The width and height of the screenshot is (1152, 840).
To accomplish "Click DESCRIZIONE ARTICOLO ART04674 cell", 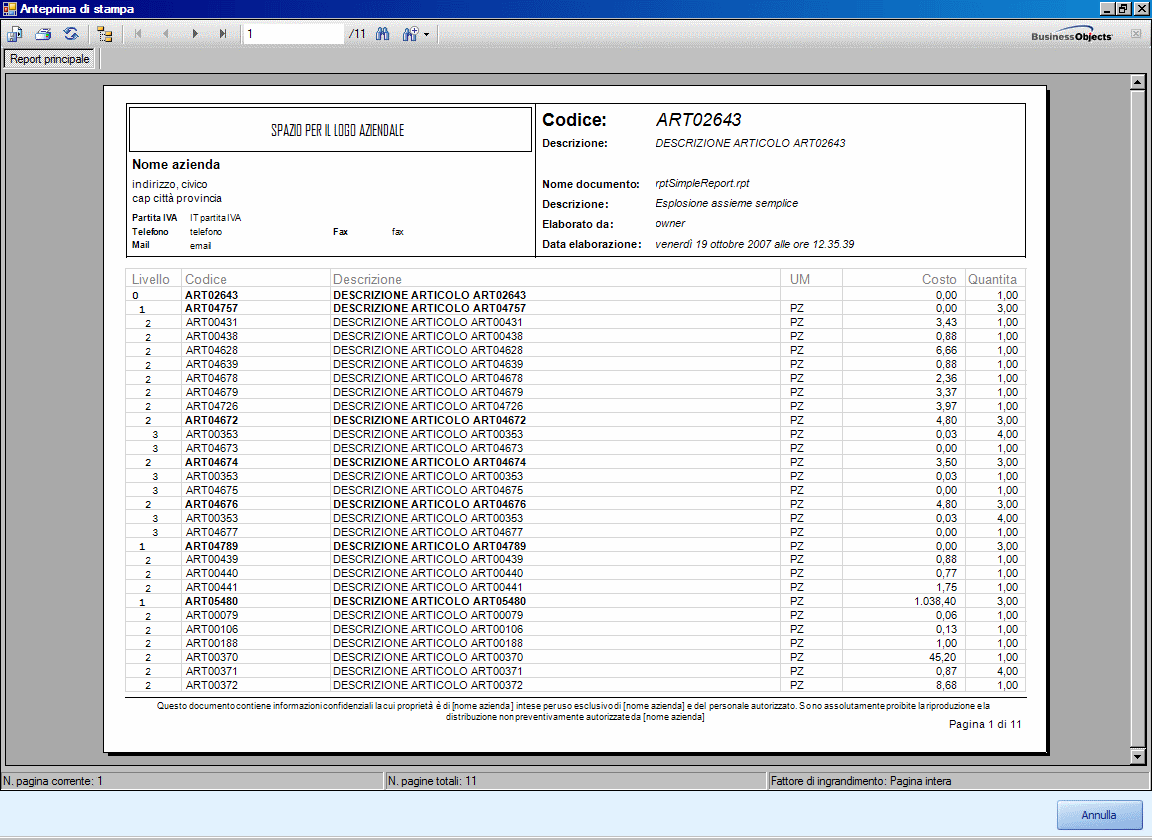I will (x=430, y=462).
